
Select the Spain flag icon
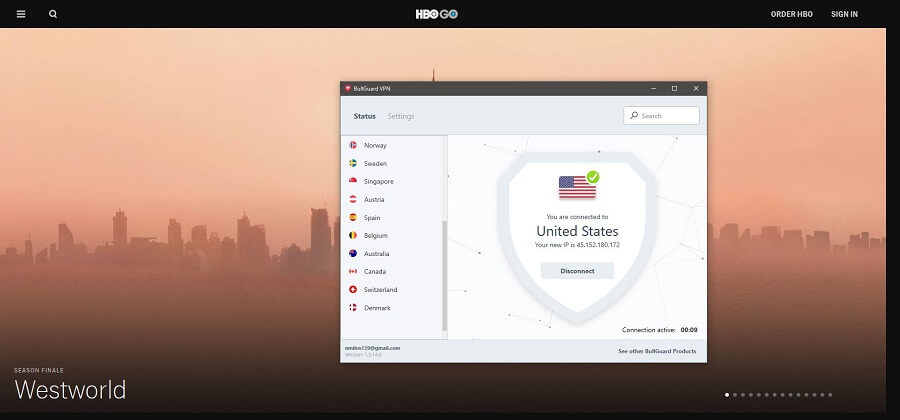pos(353,217)
